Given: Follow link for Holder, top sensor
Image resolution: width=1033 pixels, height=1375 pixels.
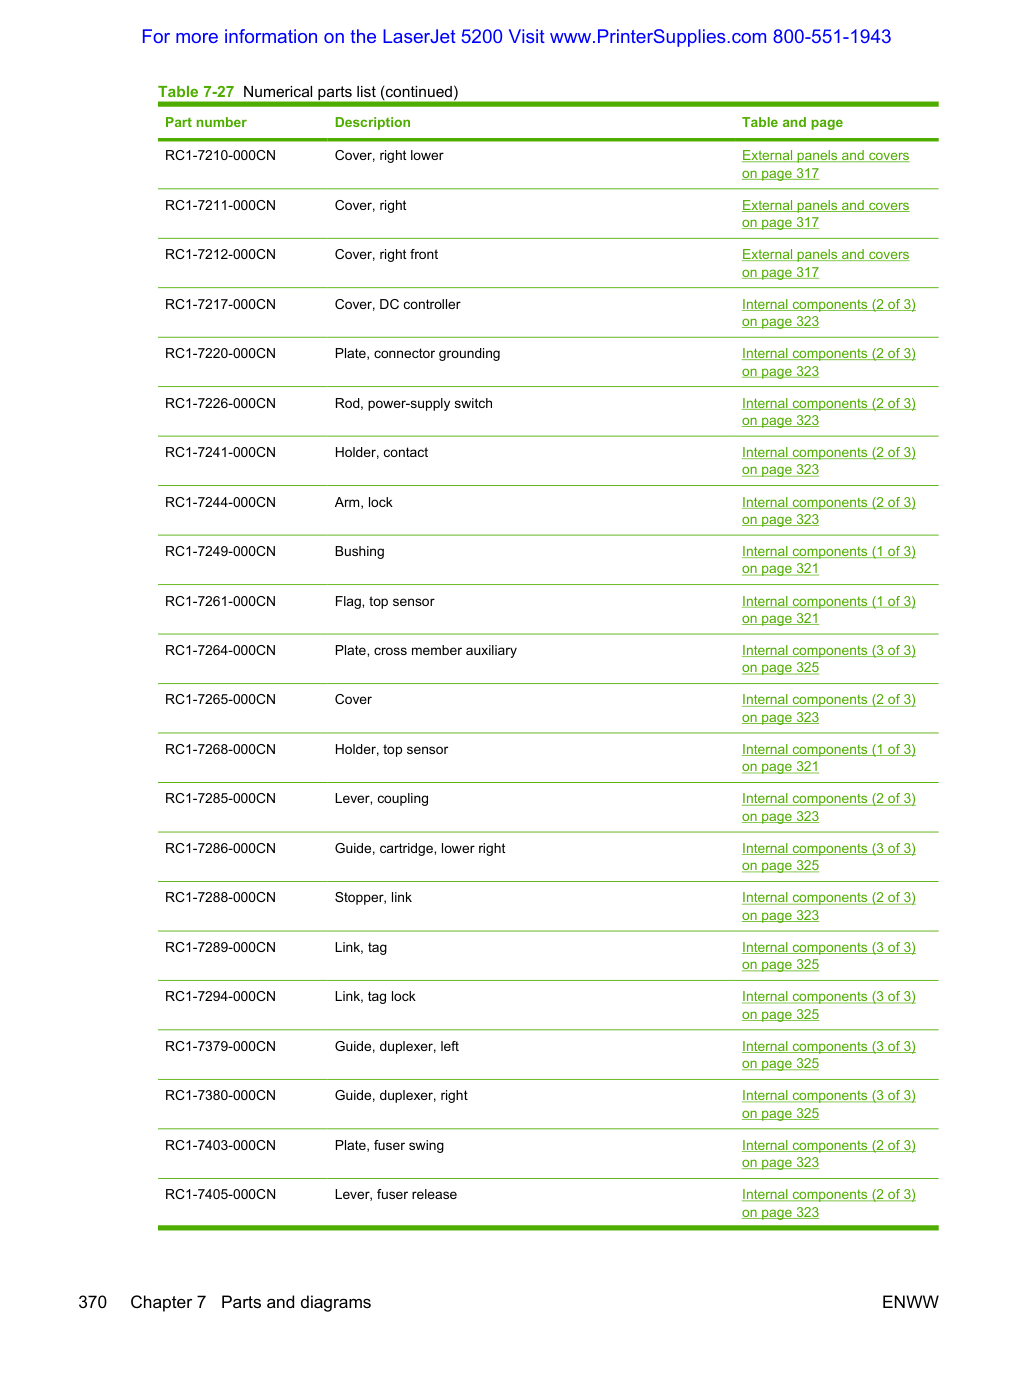Looking at the screenshot, I should (x=828, y=758).
